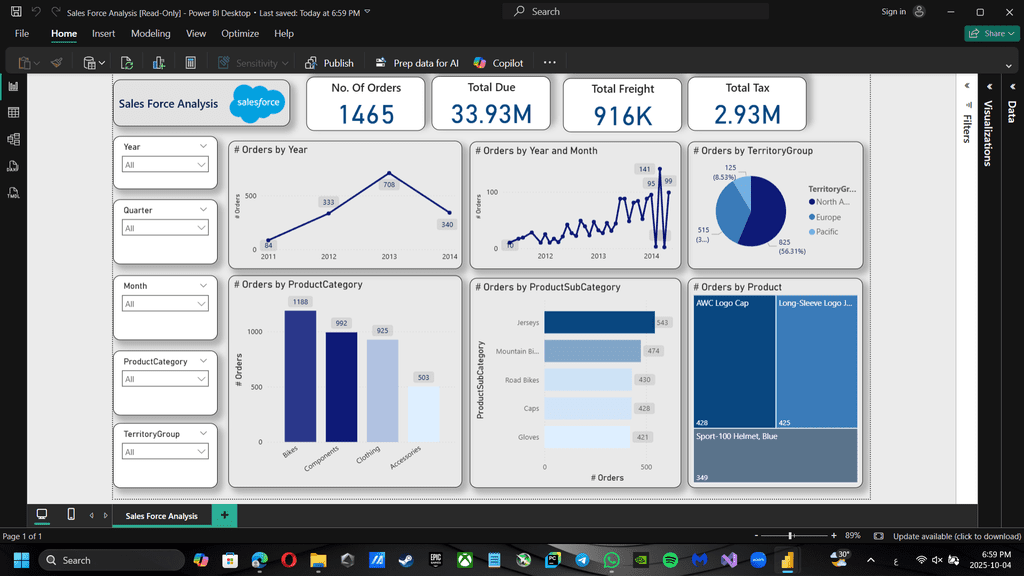Screen dimensions: 1024x576
Task: Switch to mobile layout view
Action: pos(70,515)
